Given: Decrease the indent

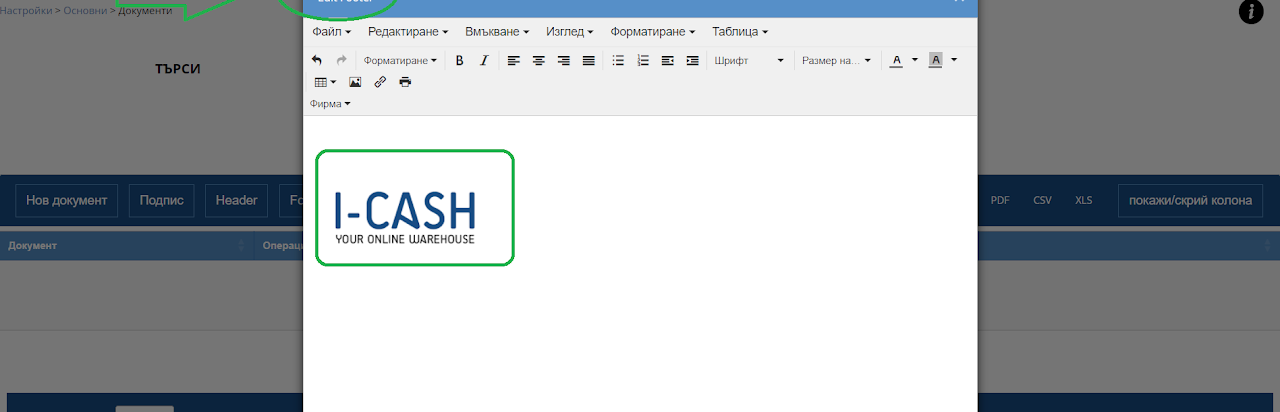Looking at the screenshot, I should point(668,61).
